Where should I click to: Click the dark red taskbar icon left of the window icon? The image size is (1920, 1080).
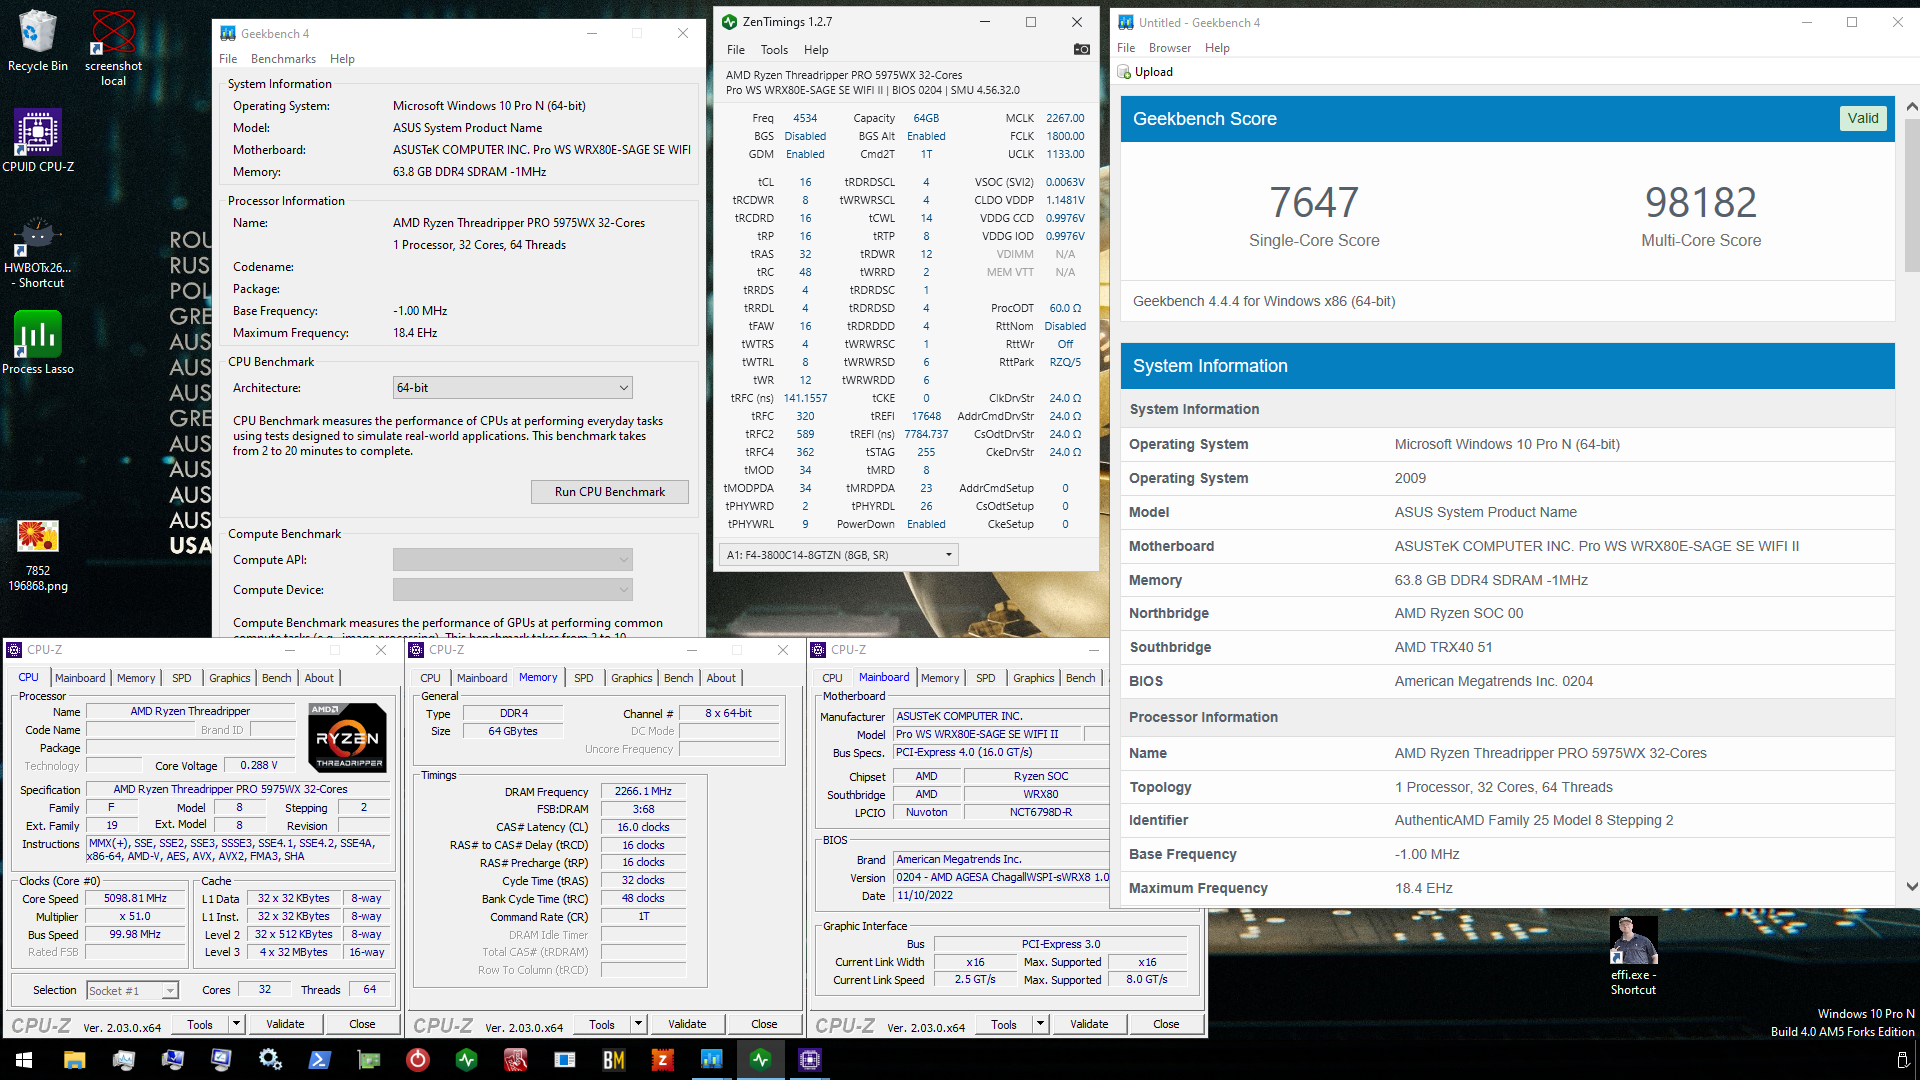point(515,1060)
